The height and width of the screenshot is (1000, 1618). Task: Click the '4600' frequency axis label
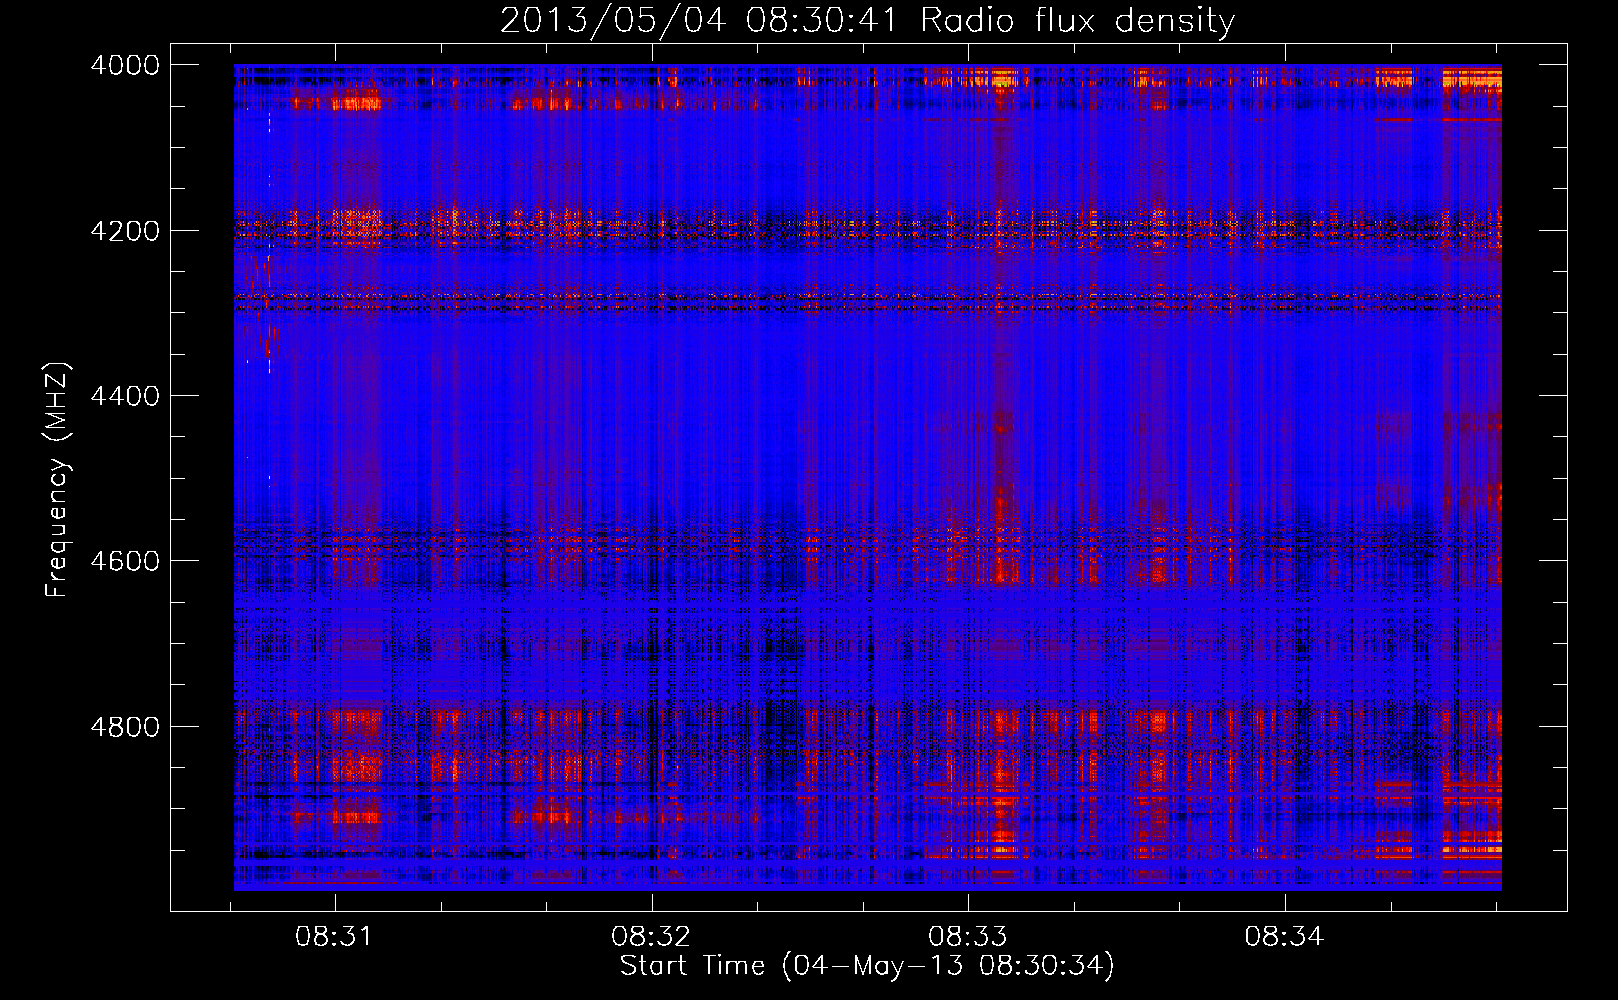125,561
